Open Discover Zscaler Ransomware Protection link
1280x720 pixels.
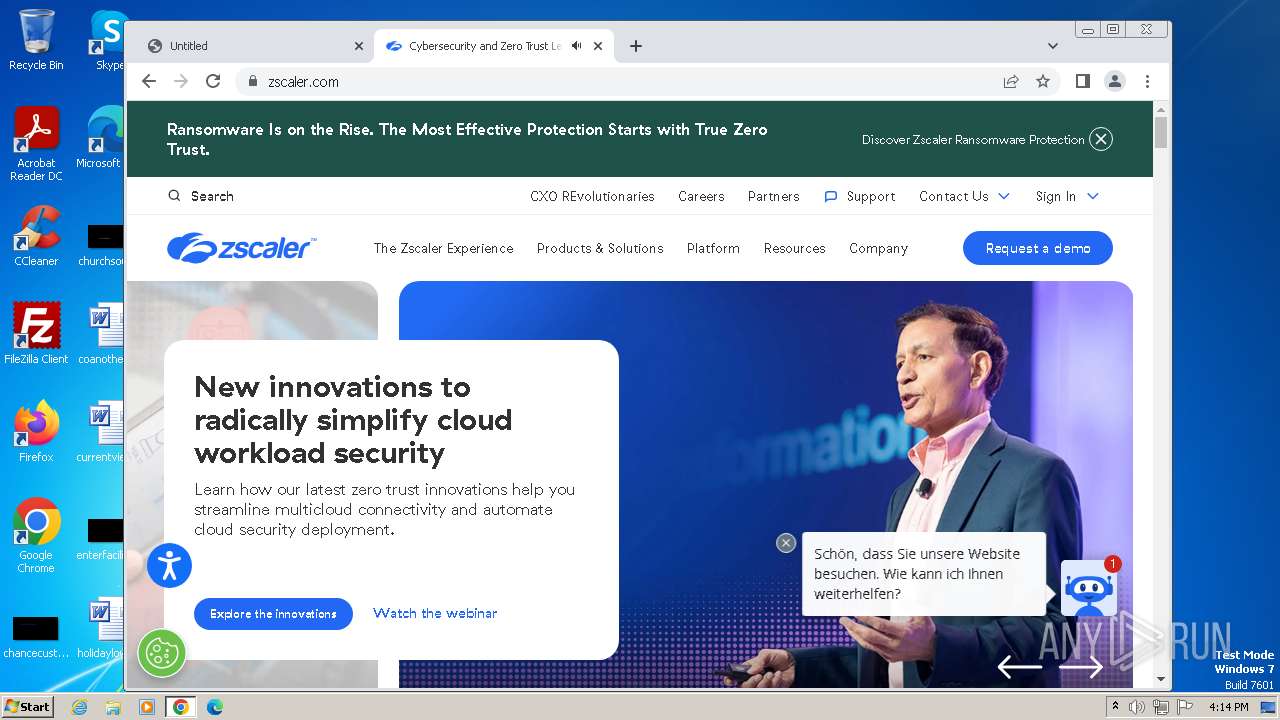[973, 139]
